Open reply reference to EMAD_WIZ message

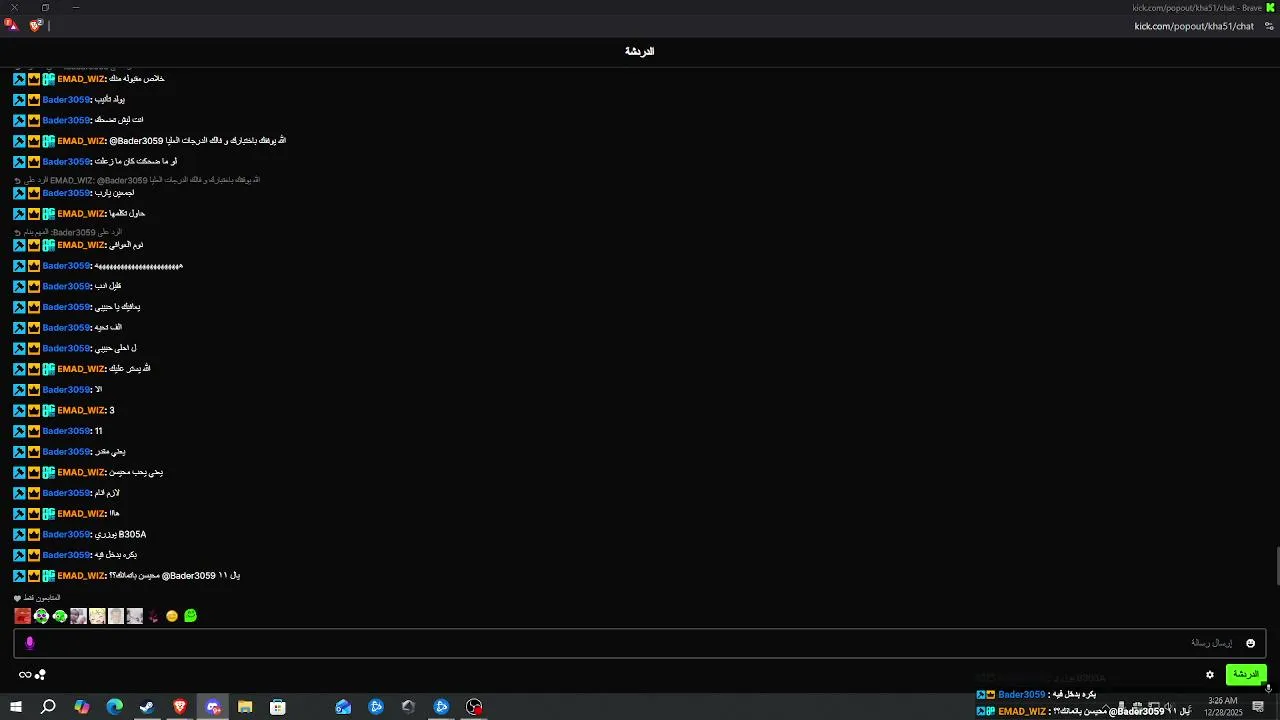pyautogui.click(x=137, y=180)
